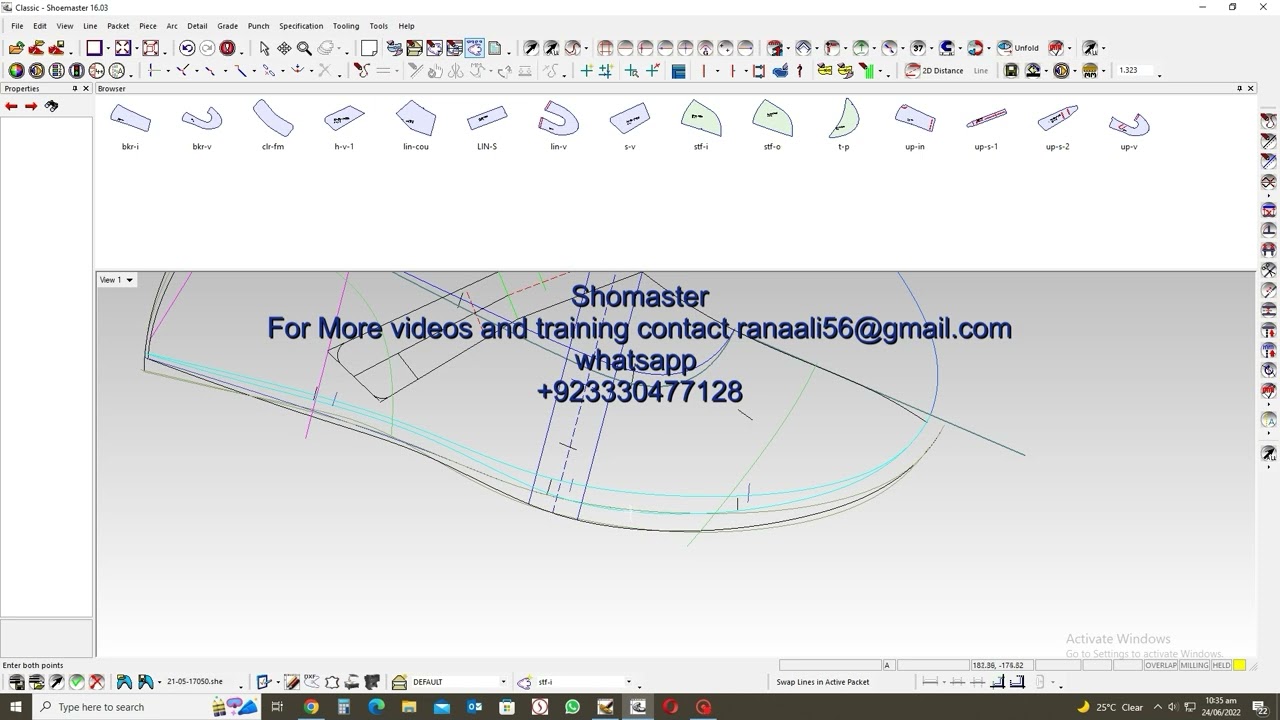Toggle the MILLING status indicator
Image resolution: width=1280 pixels, height=720 pixels.
pyautogui.click(x=1195, y=665)
